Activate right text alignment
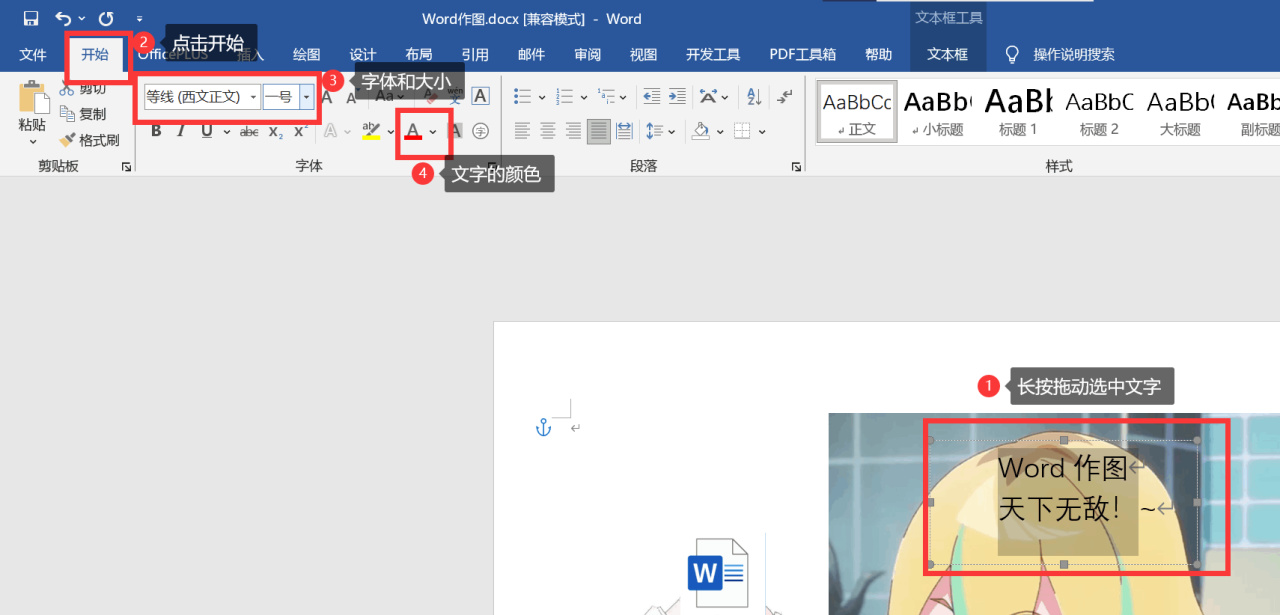The image size is (1280, 615). 571,130
